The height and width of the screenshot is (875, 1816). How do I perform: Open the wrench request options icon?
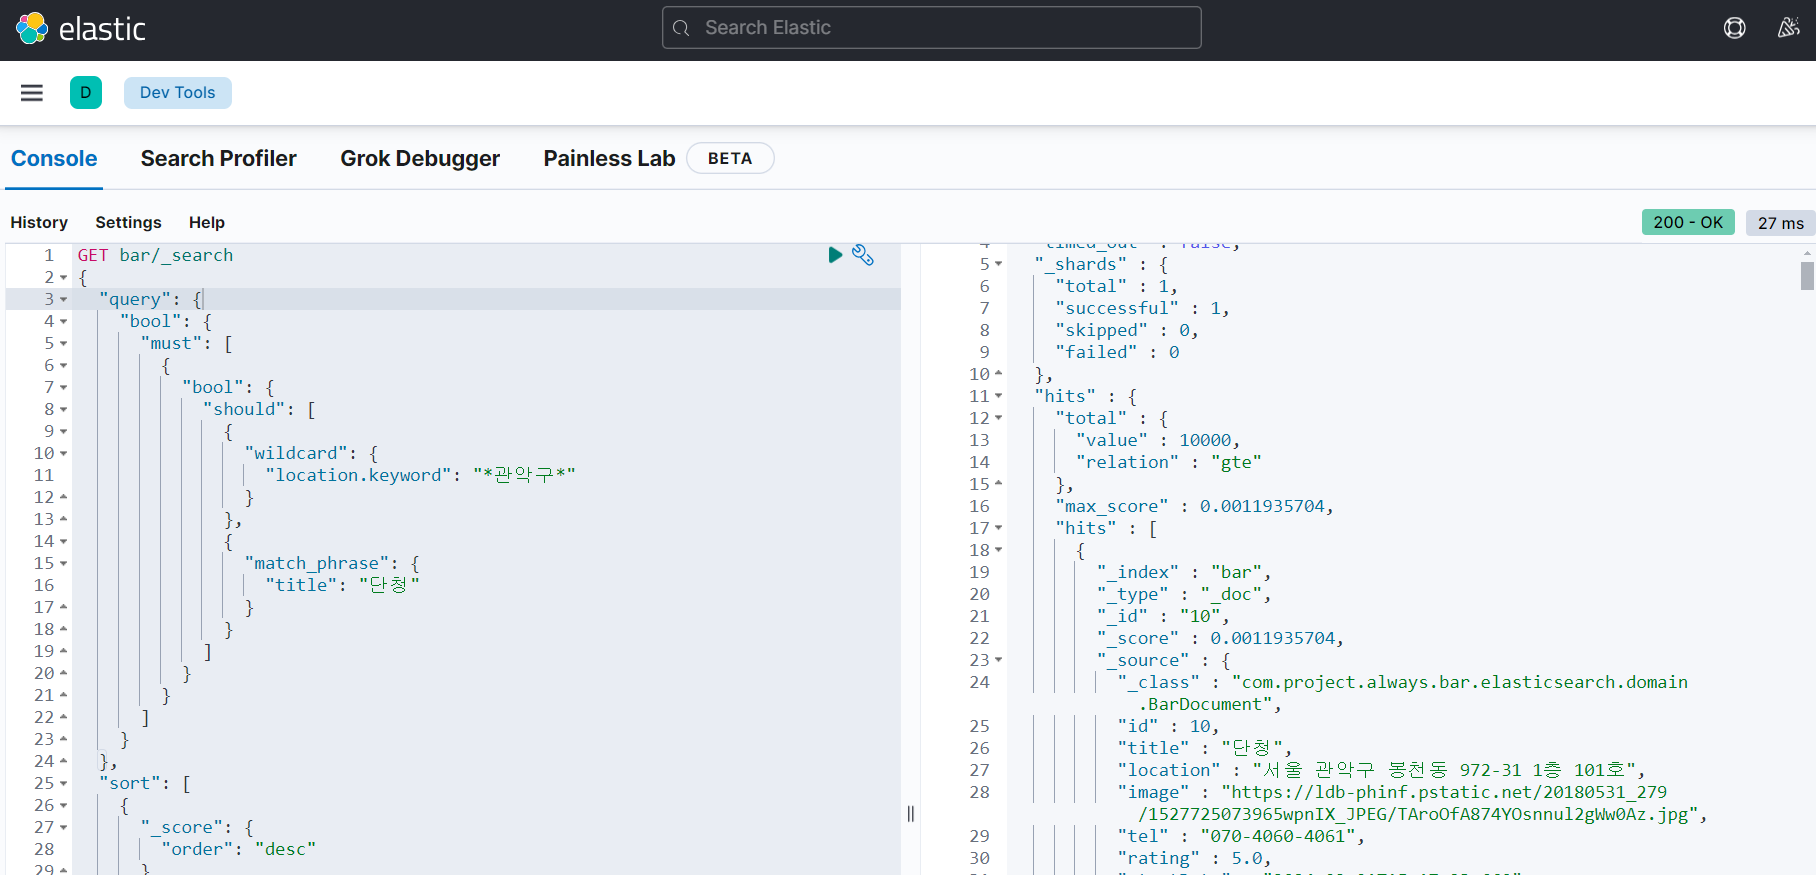[863, 255]
